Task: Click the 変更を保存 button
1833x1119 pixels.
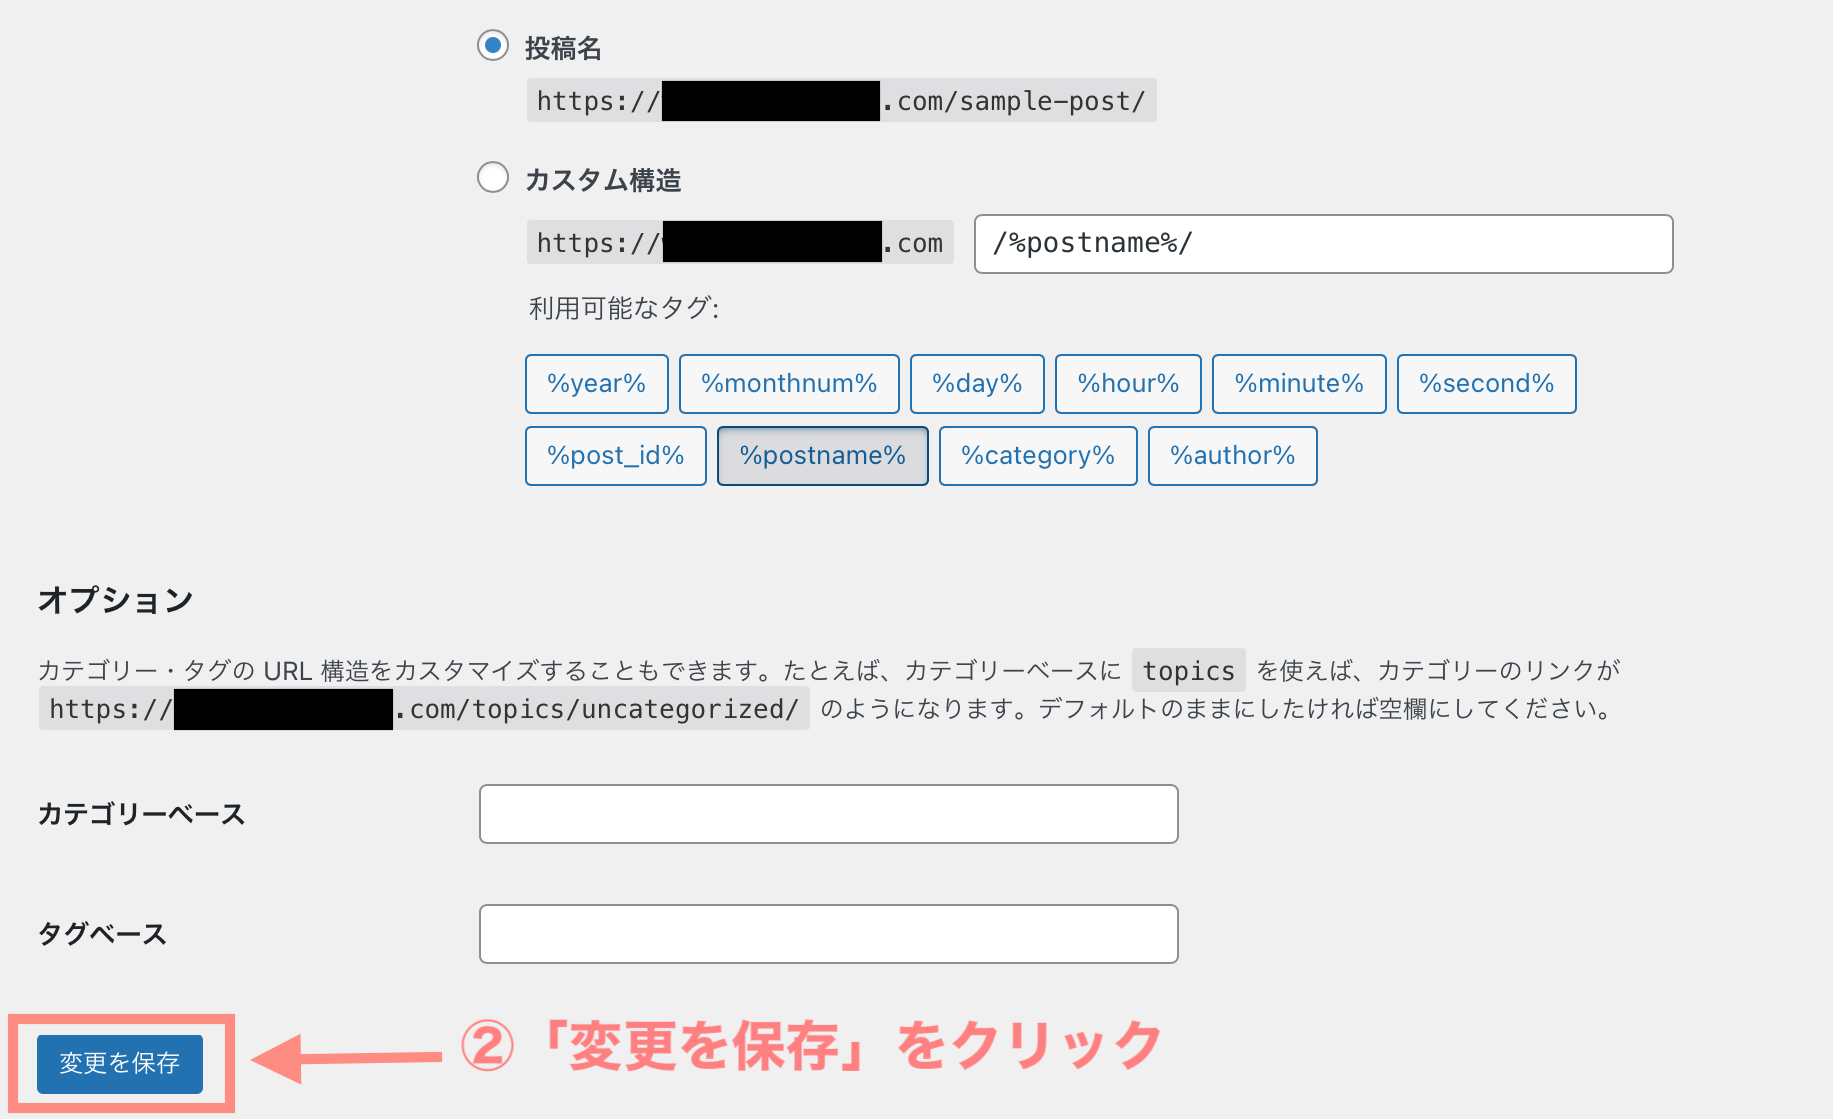Action: point(120,1063)
